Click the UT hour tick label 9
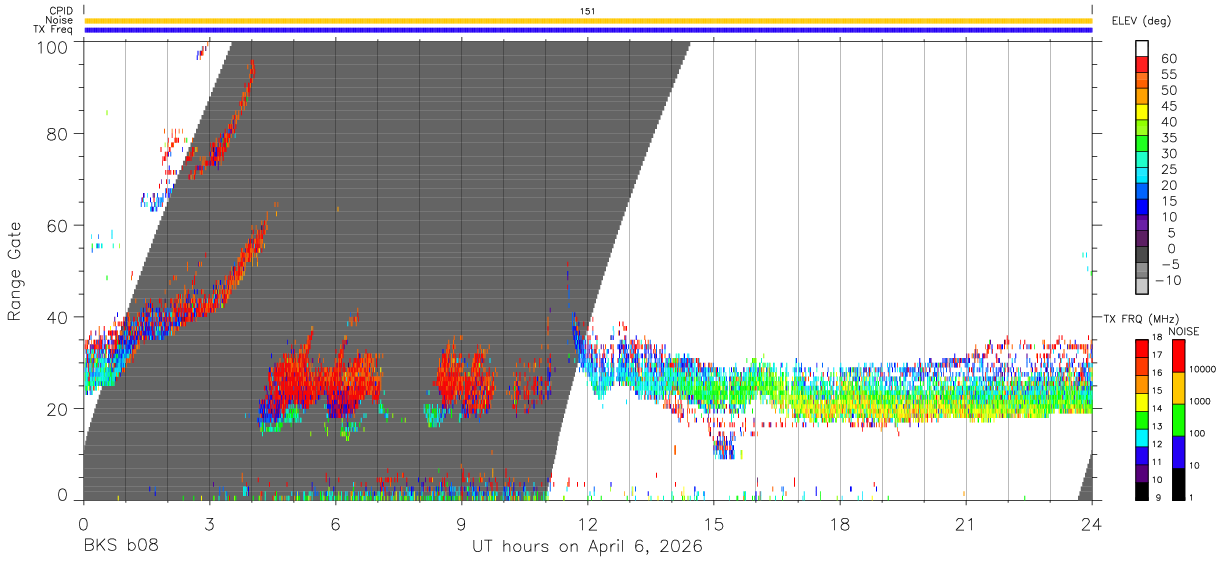Viewport: 1228px width, 567px height. [461, 523]
